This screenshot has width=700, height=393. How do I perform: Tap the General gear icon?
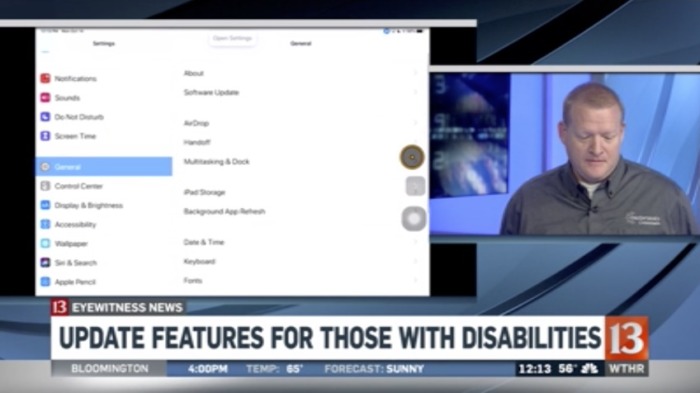pyautogui.click(x=45, y=167)
